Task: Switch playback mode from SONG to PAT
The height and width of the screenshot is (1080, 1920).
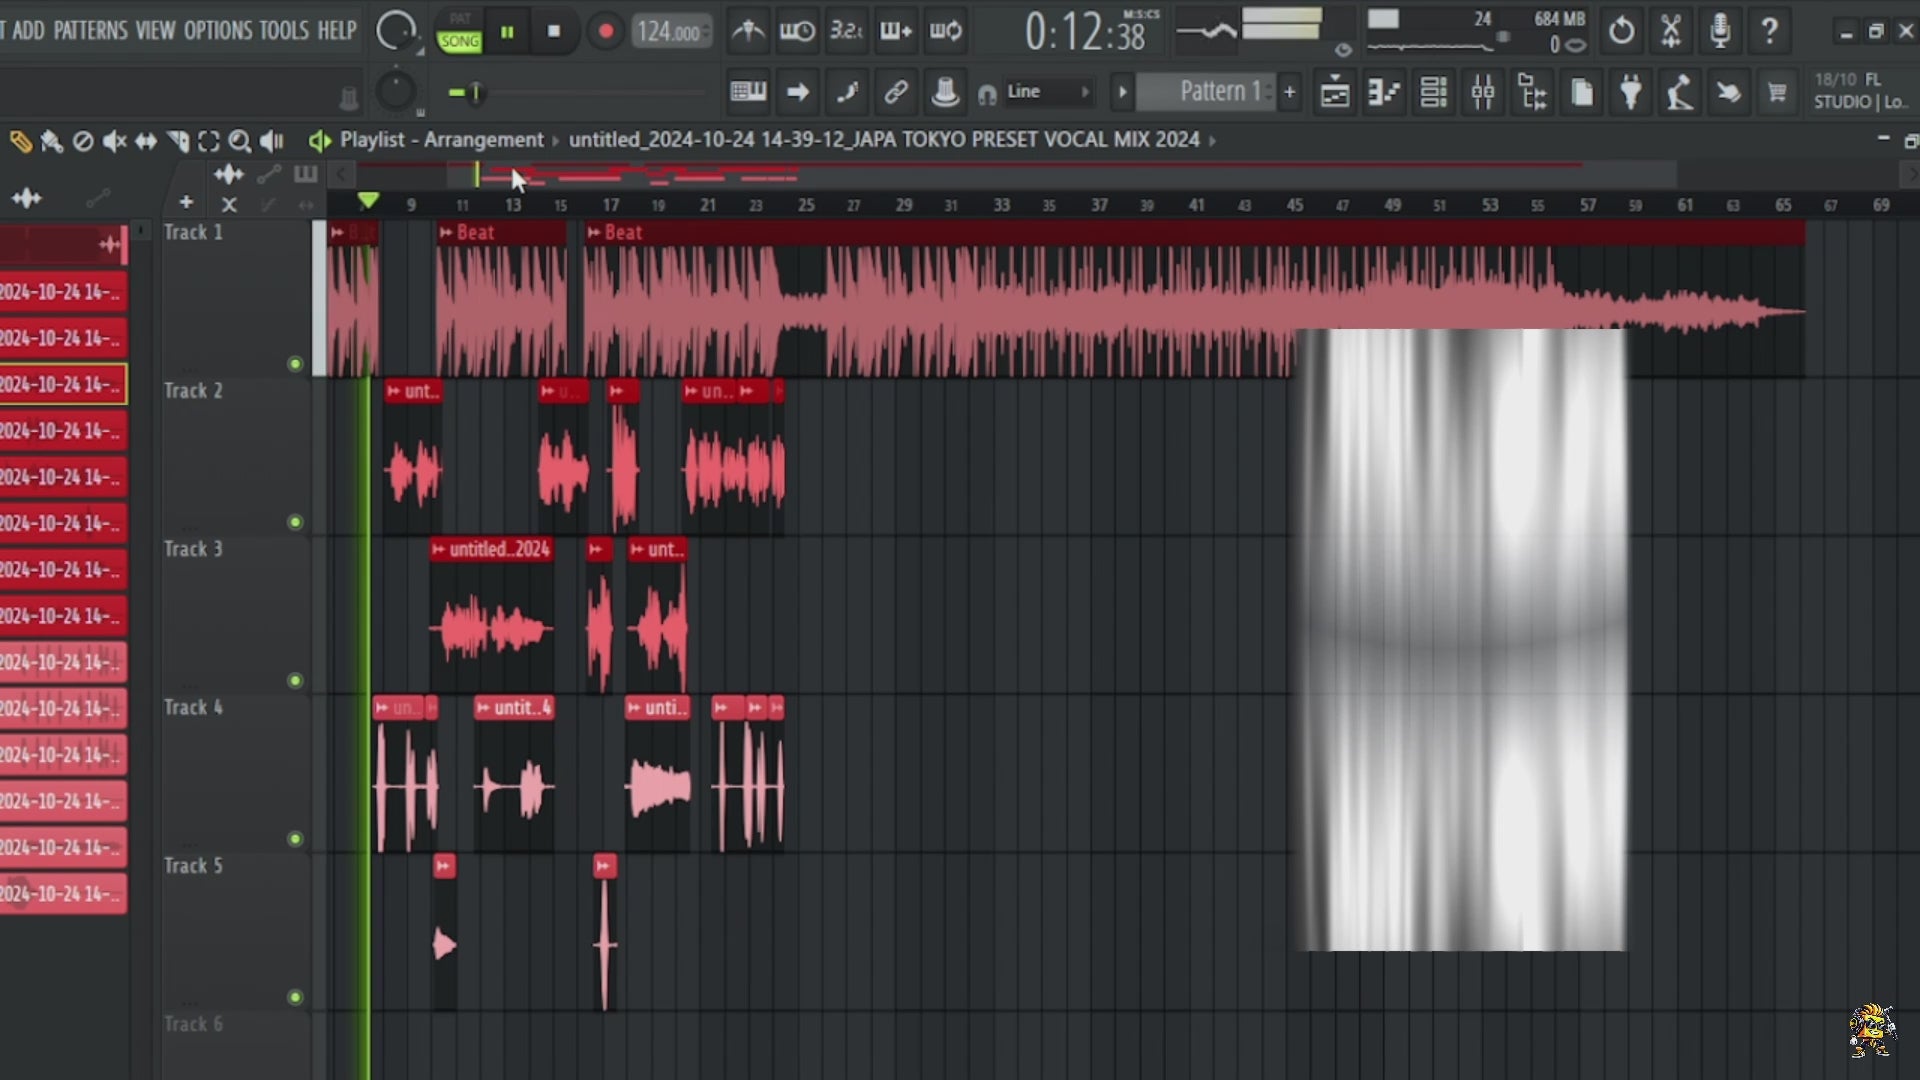Action: click(x=459, y=18)
